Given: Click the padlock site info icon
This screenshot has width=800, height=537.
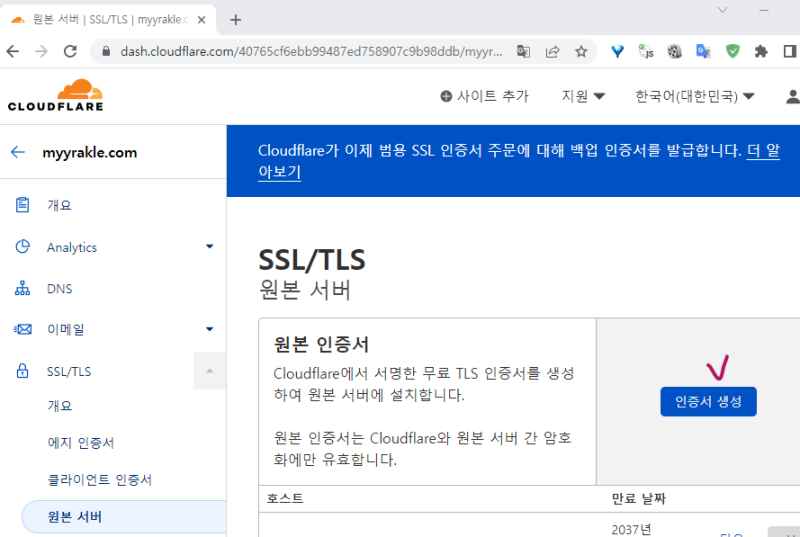Looking at the screenshot, I should coord(106,51).
